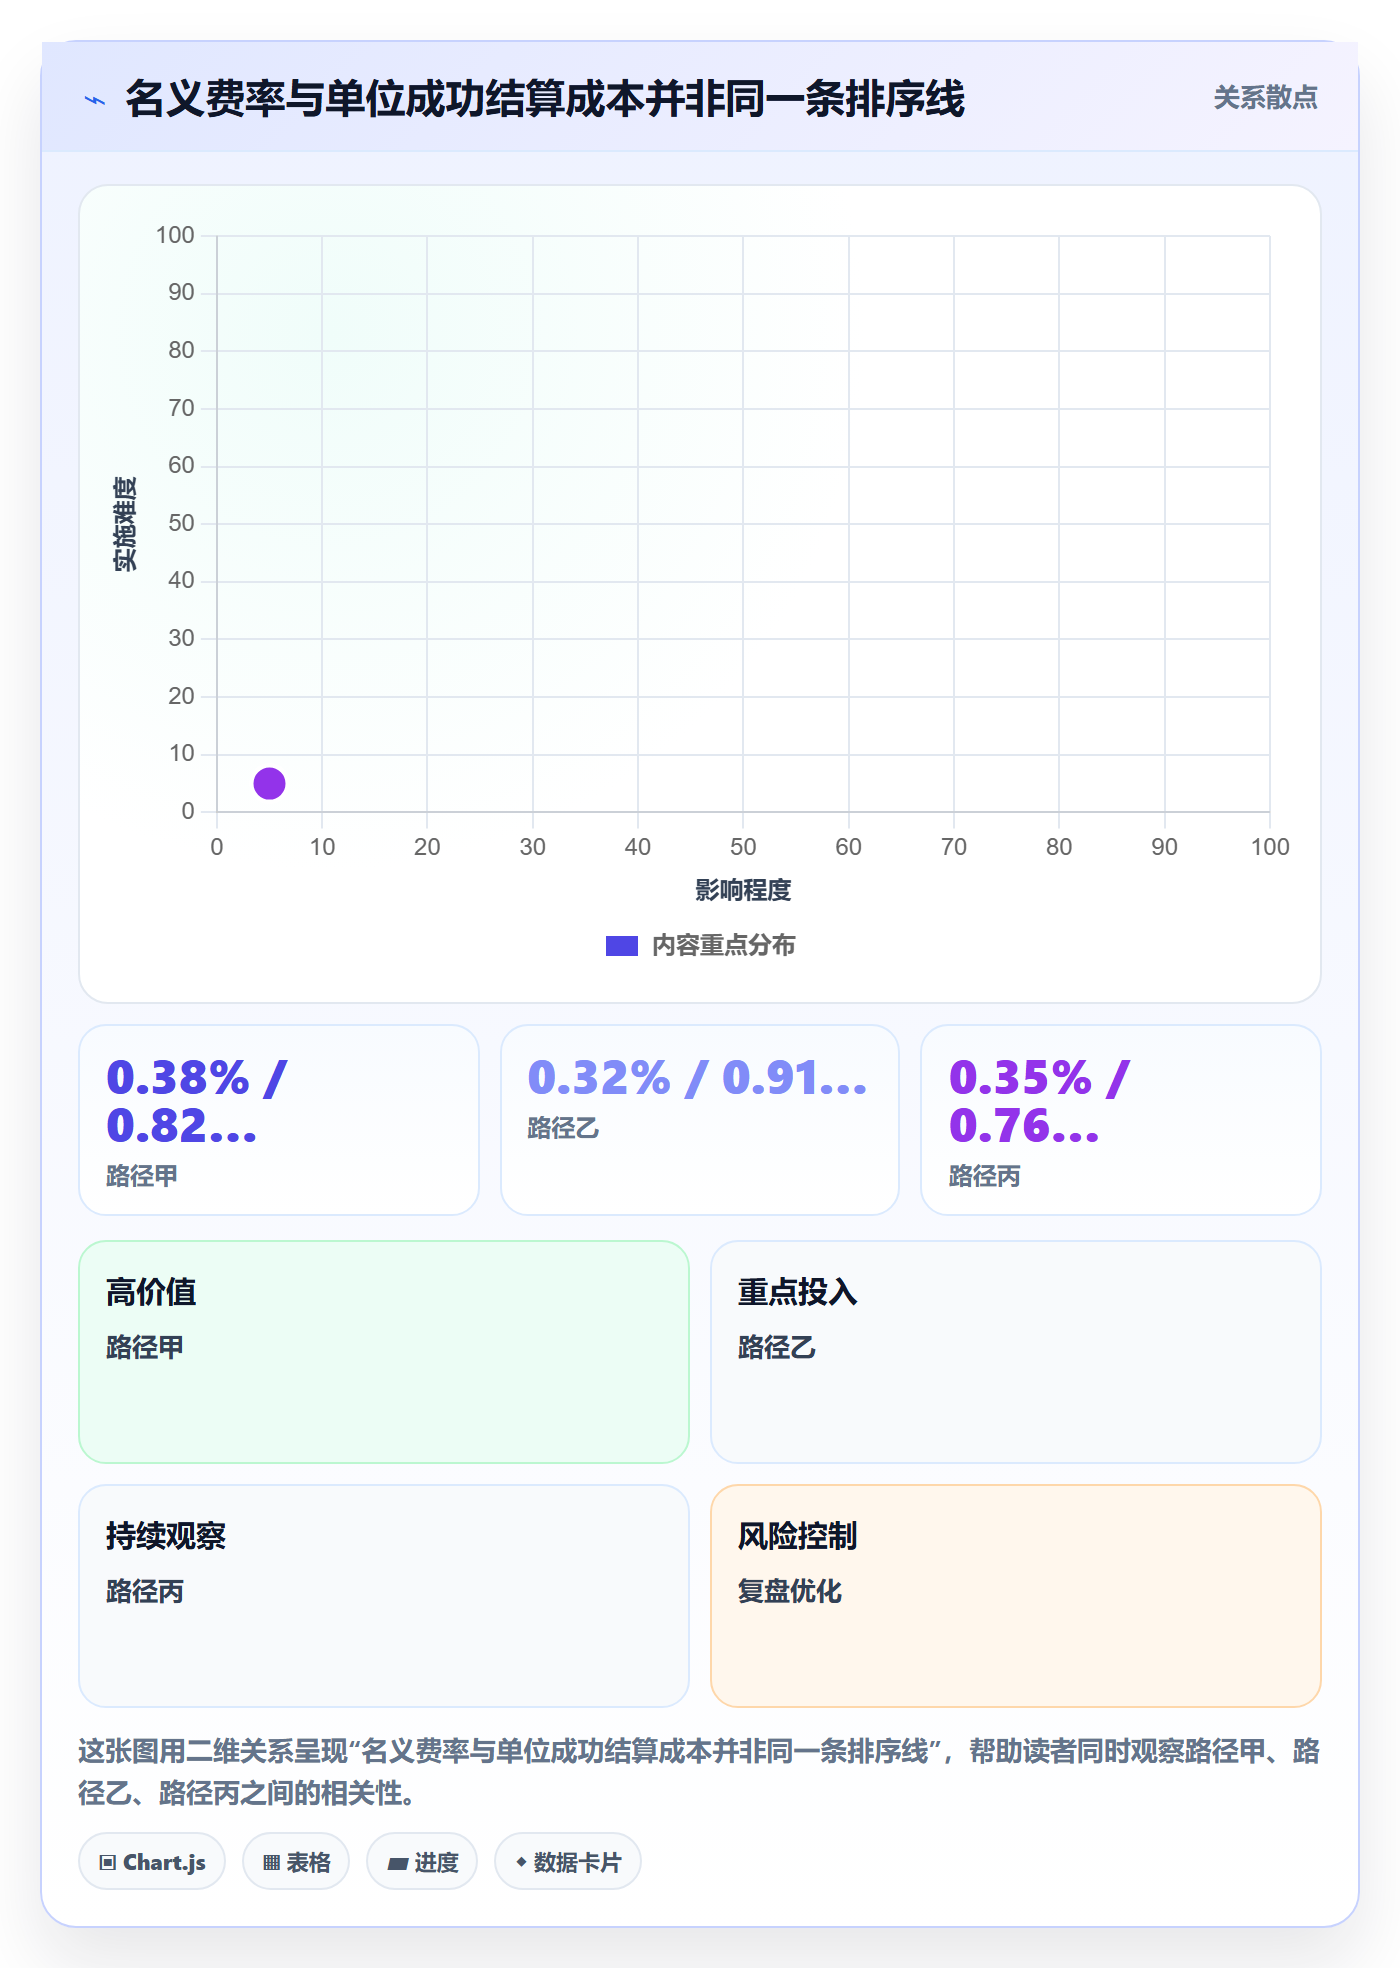The image size is (1400, 1968).
Task: Click 复盘优化 text in 风险控制 card
Action: [790, 1591]
